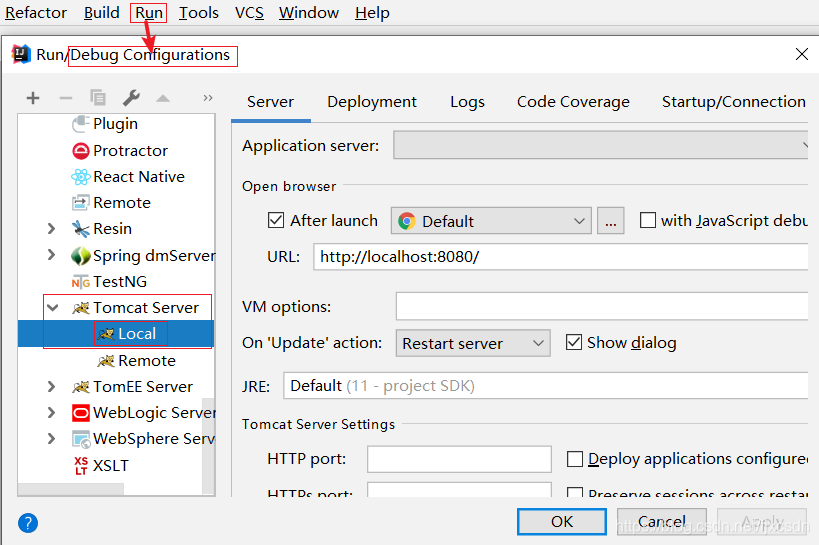Viewport: 819px width, 545px height.
Task: Select Tomcat Remote child icon
Action: (106, 361)
